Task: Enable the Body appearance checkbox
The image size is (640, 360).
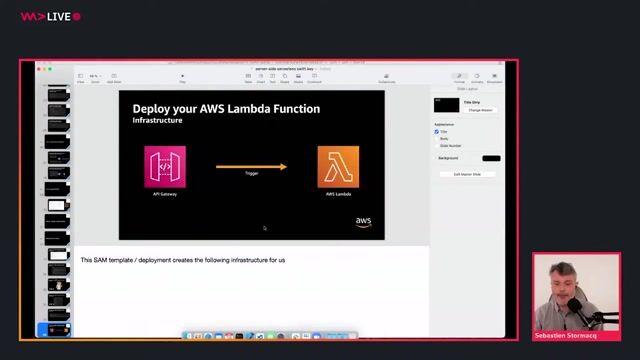Action: [x=437, y=139]
